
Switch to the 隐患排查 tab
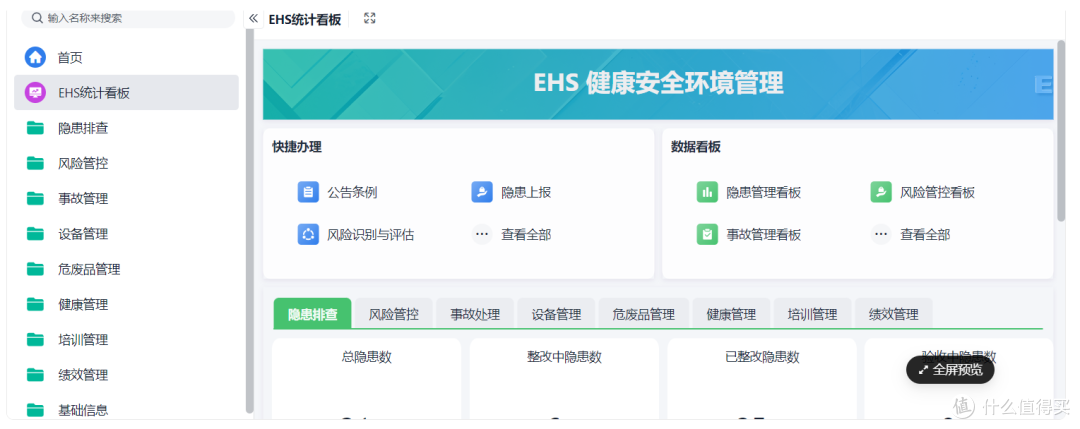313,314
